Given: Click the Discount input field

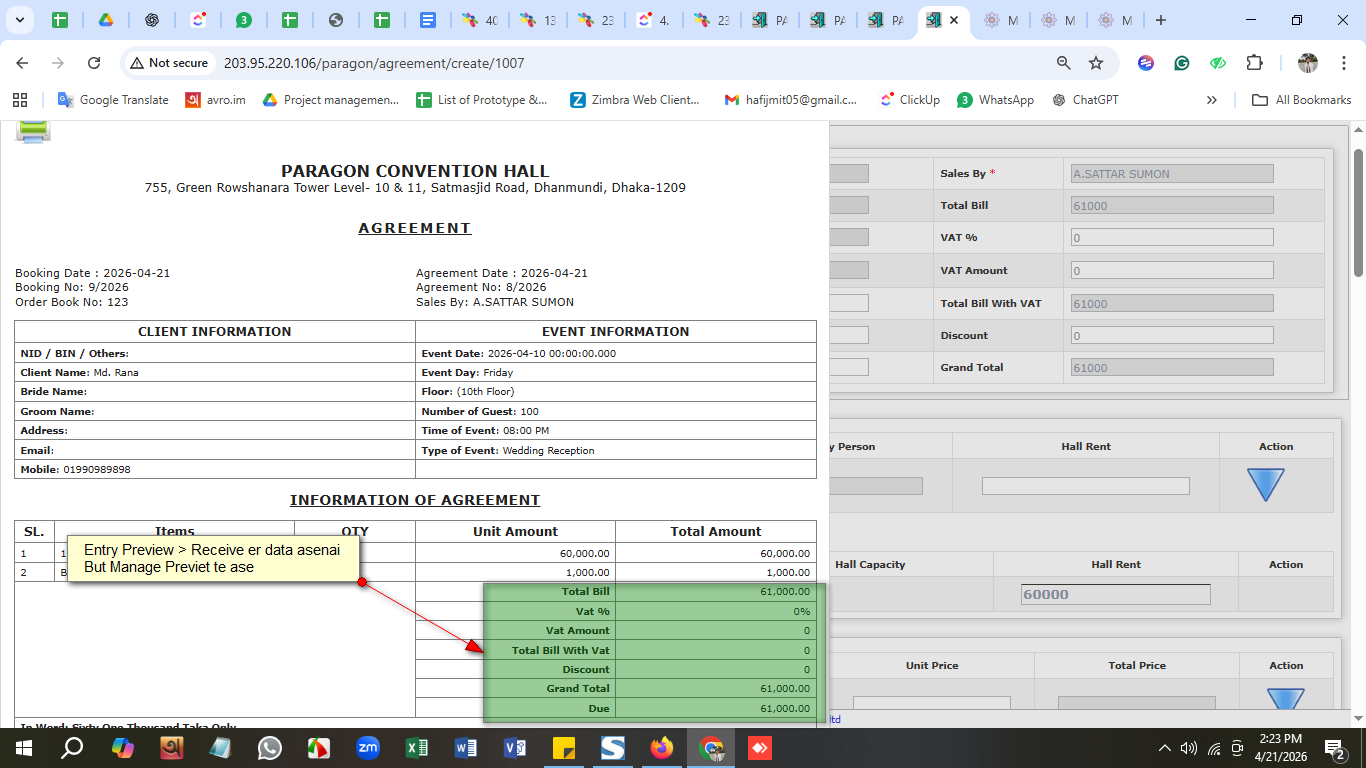Looking at the screenshot, I should (x=1172, y=336).
